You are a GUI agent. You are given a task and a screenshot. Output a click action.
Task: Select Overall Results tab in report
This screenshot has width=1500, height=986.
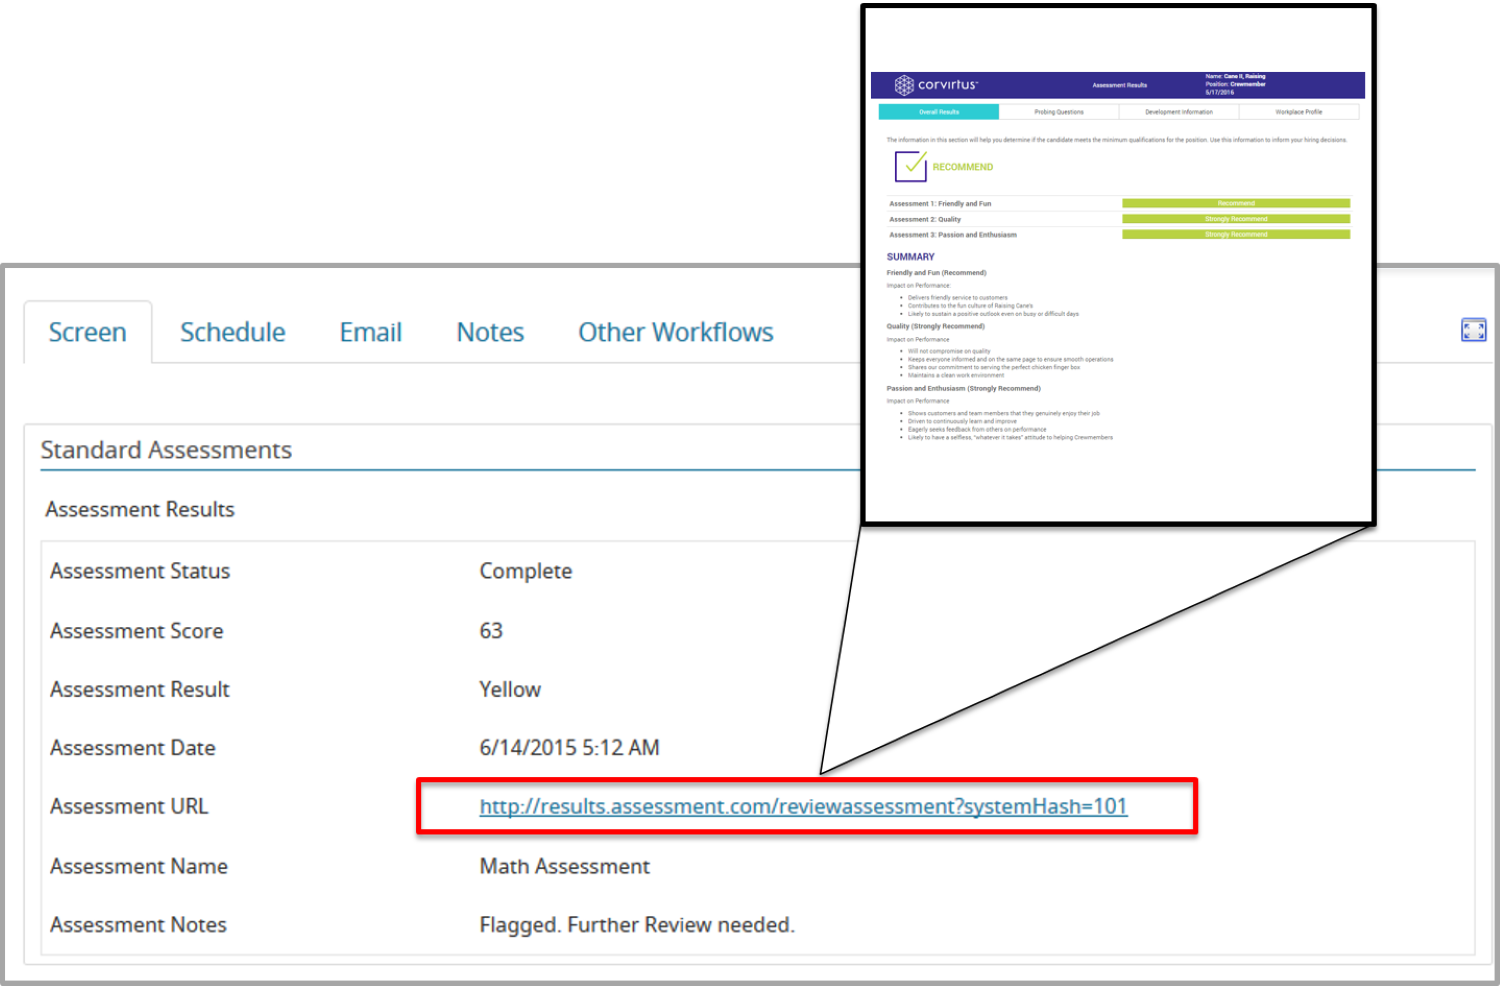(938, 112)
